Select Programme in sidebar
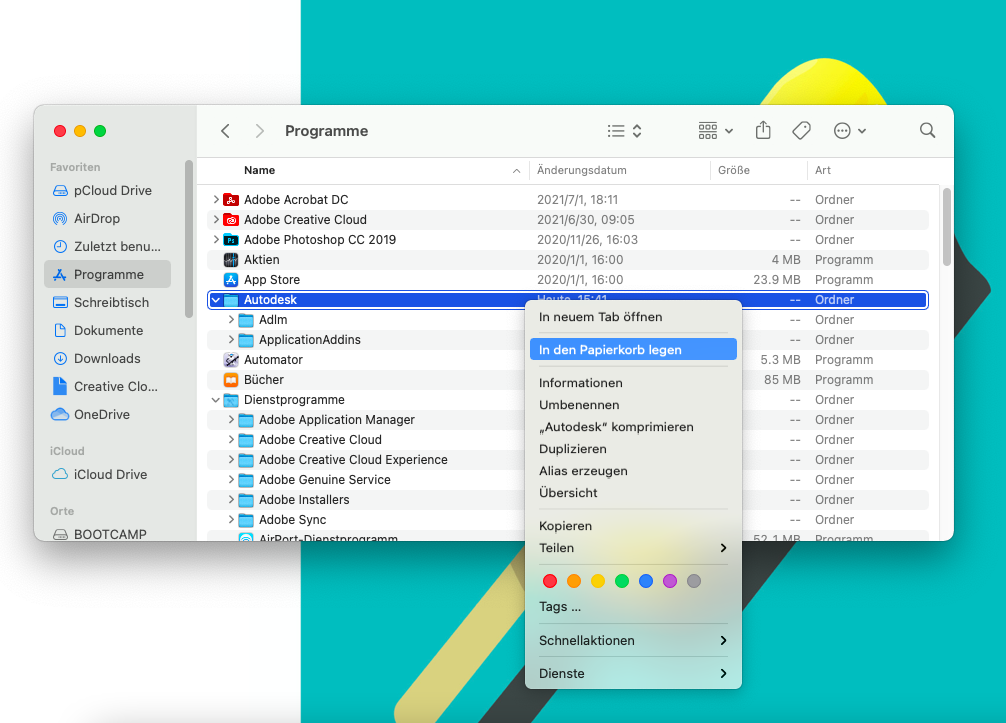Viewport: 1006px width, 723px height. pyautogui.click(x=108, y=275)
